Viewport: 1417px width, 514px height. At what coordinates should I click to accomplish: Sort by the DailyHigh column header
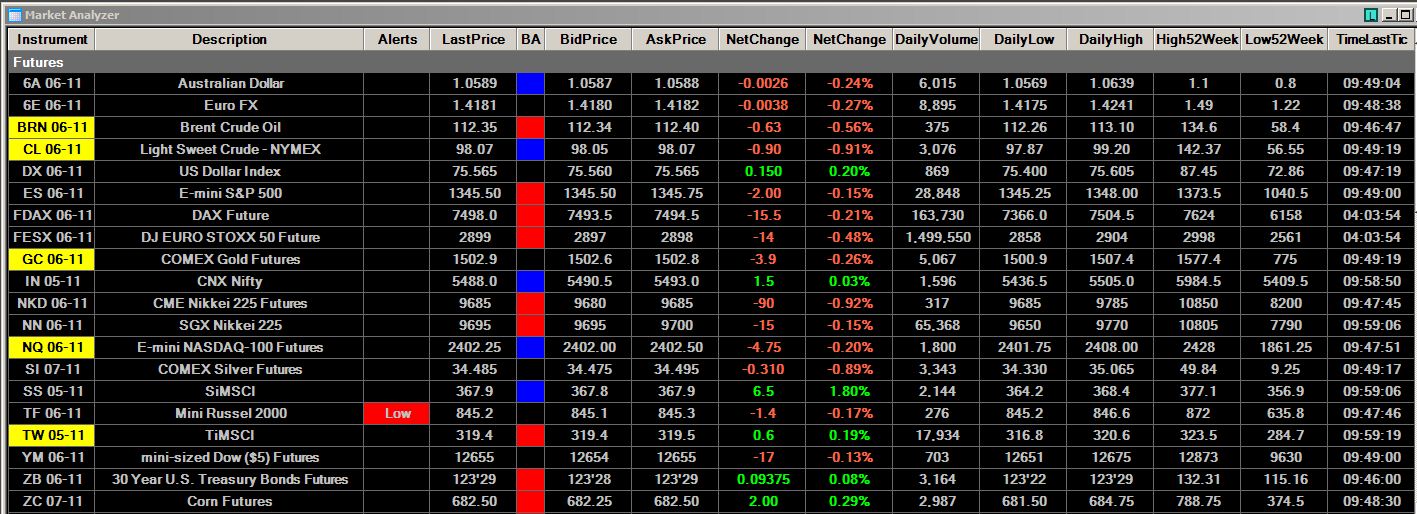tap(1110, 40)
